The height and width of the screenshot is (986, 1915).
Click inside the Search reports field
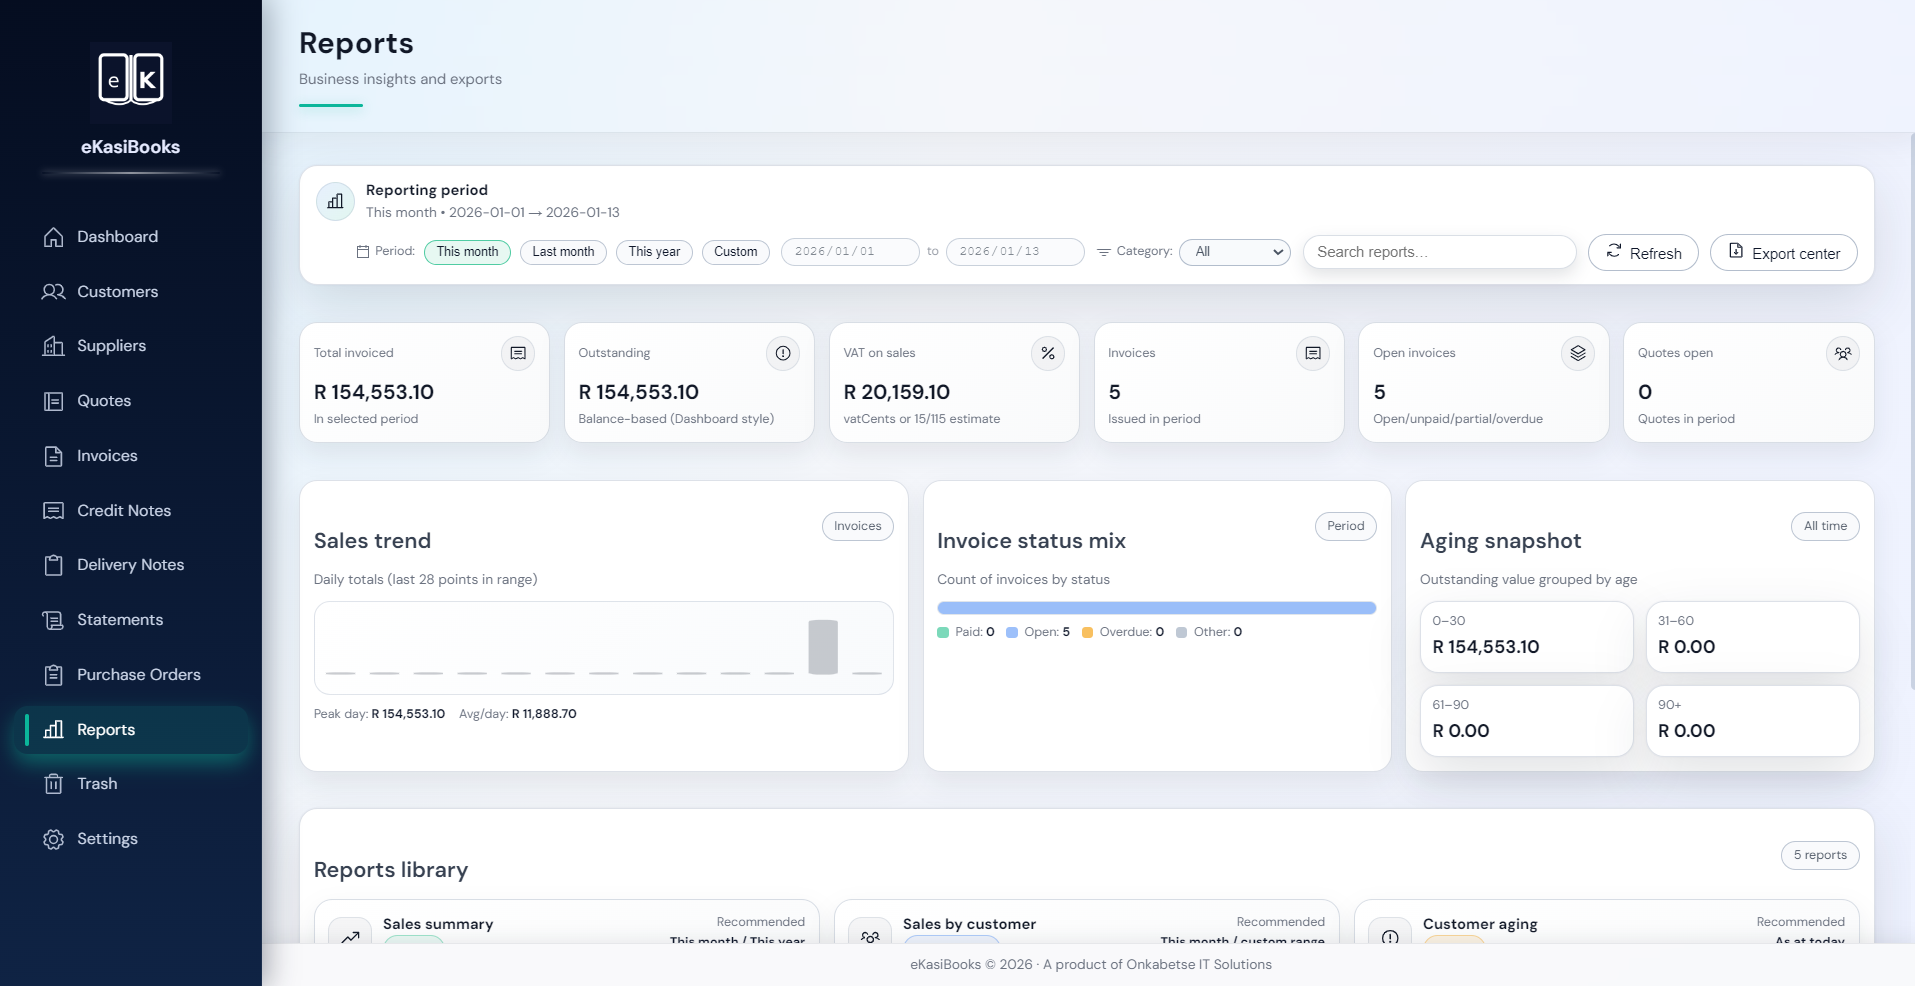[x=1438, y=252]
